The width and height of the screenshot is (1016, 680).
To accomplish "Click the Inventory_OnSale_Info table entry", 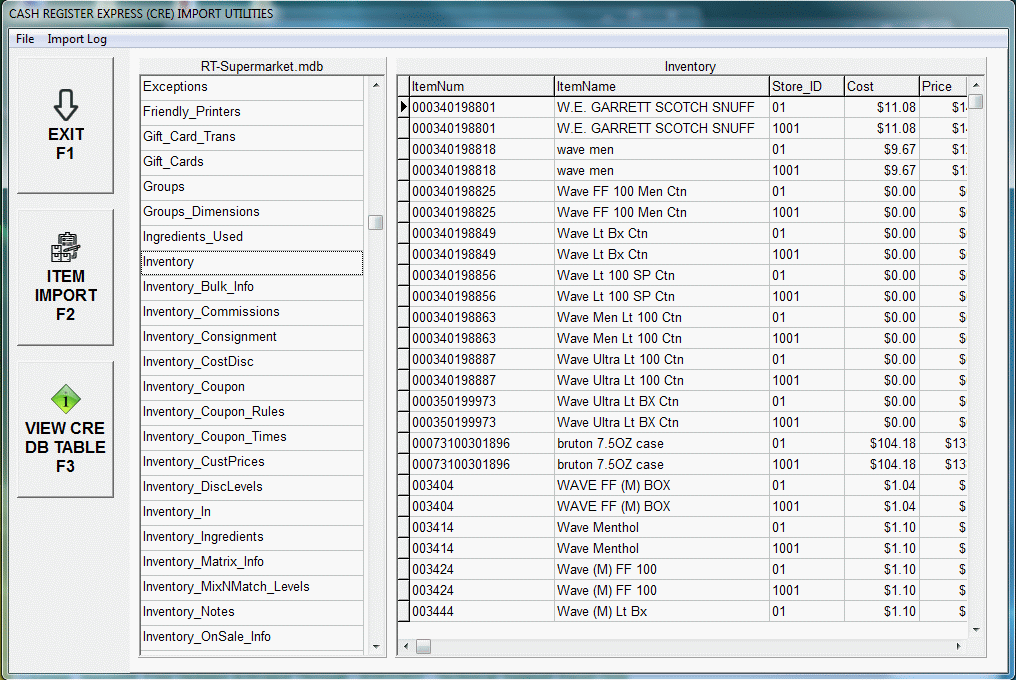I will [251, 637].
